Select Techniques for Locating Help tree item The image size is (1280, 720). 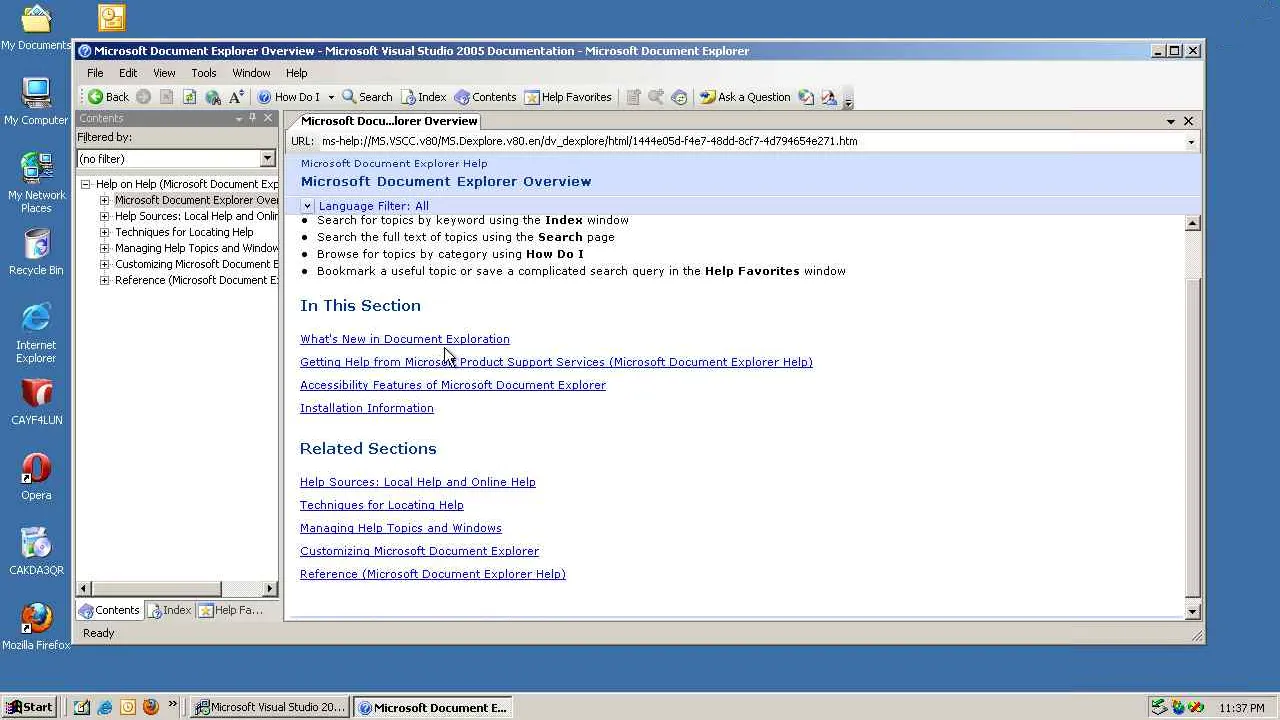tap(184, 232)
